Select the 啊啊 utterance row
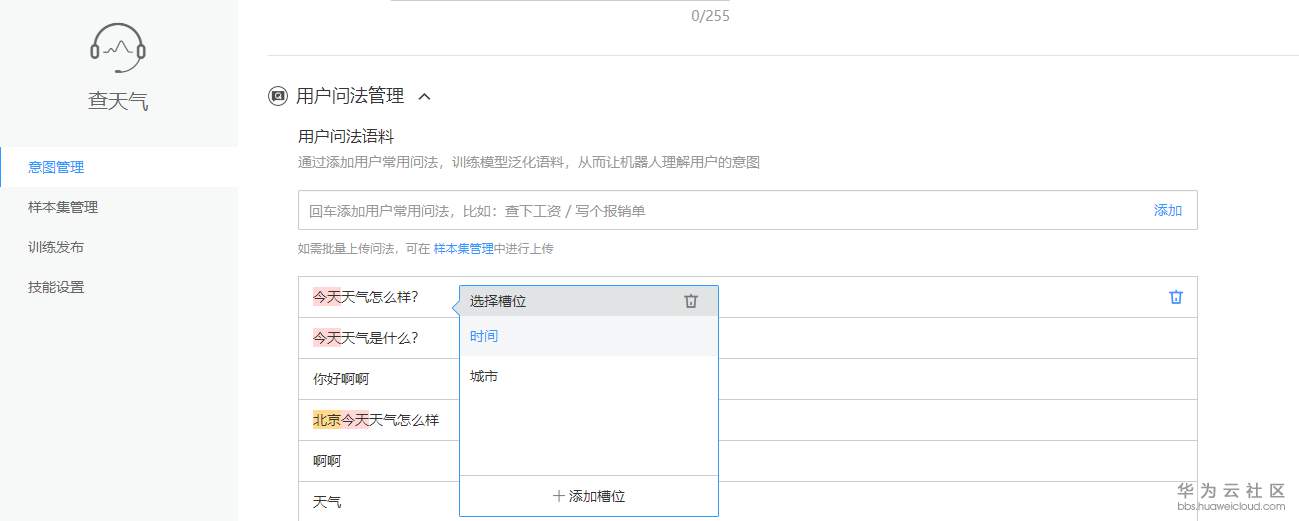Viewport: 1299px width, 521px height. 327,461
